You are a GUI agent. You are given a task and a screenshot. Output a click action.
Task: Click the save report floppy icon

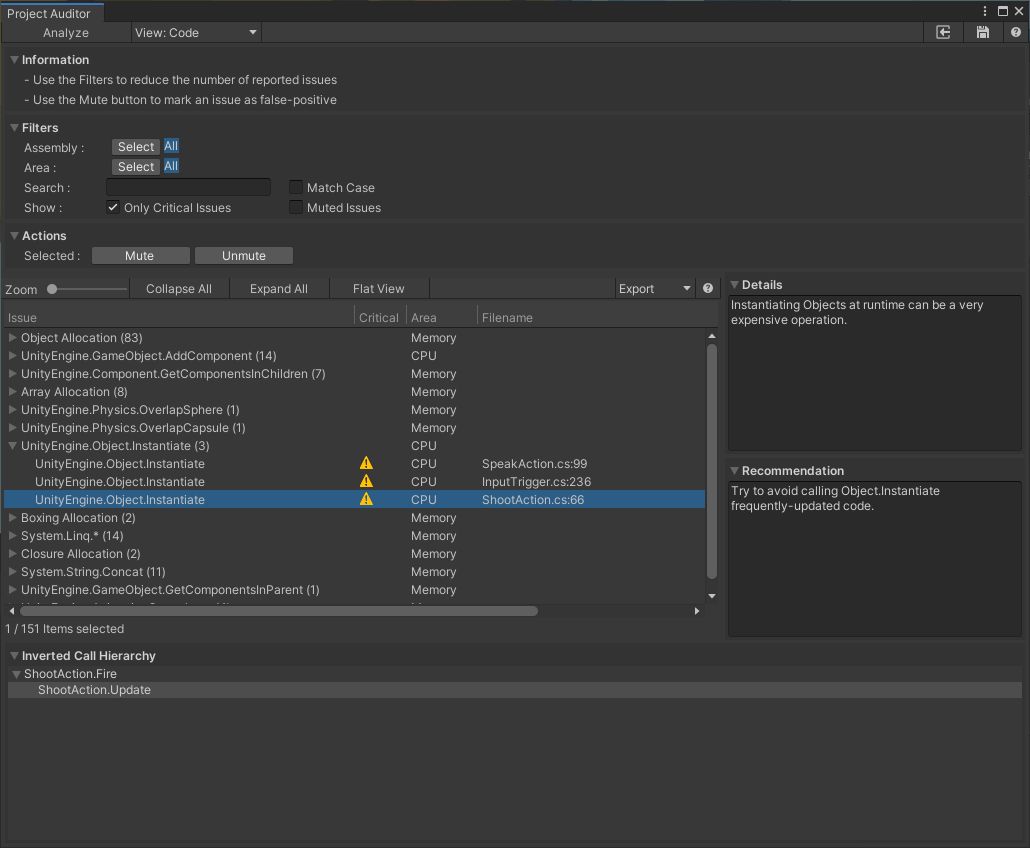(982, 32)
